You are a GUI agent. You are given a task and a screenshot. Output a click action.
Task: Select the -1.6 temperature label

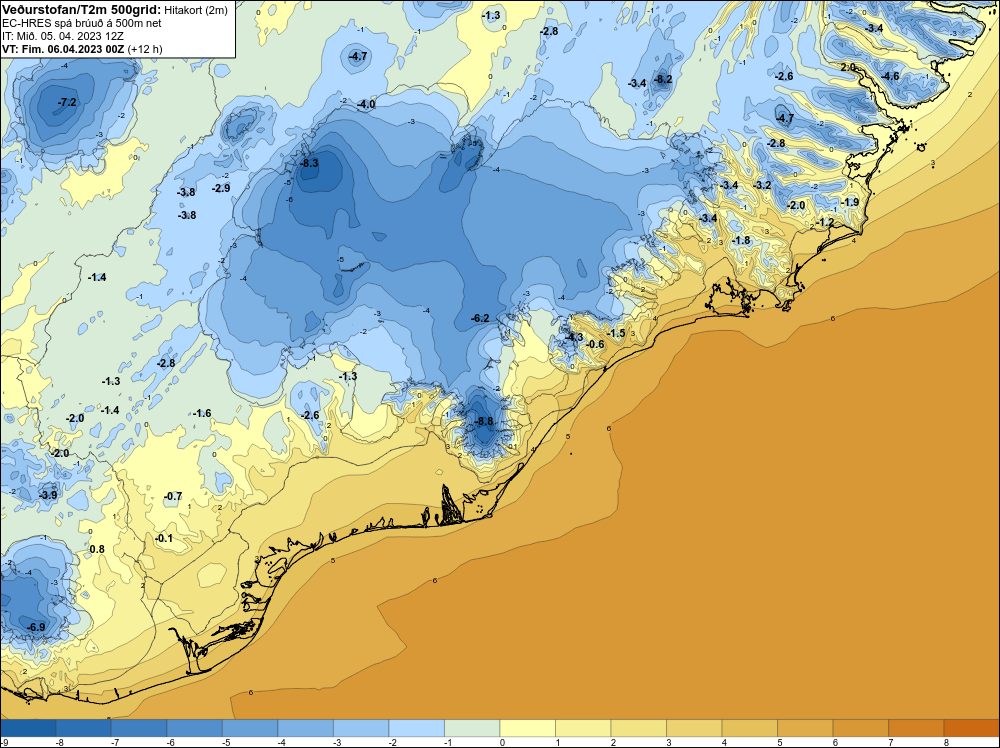202,413
